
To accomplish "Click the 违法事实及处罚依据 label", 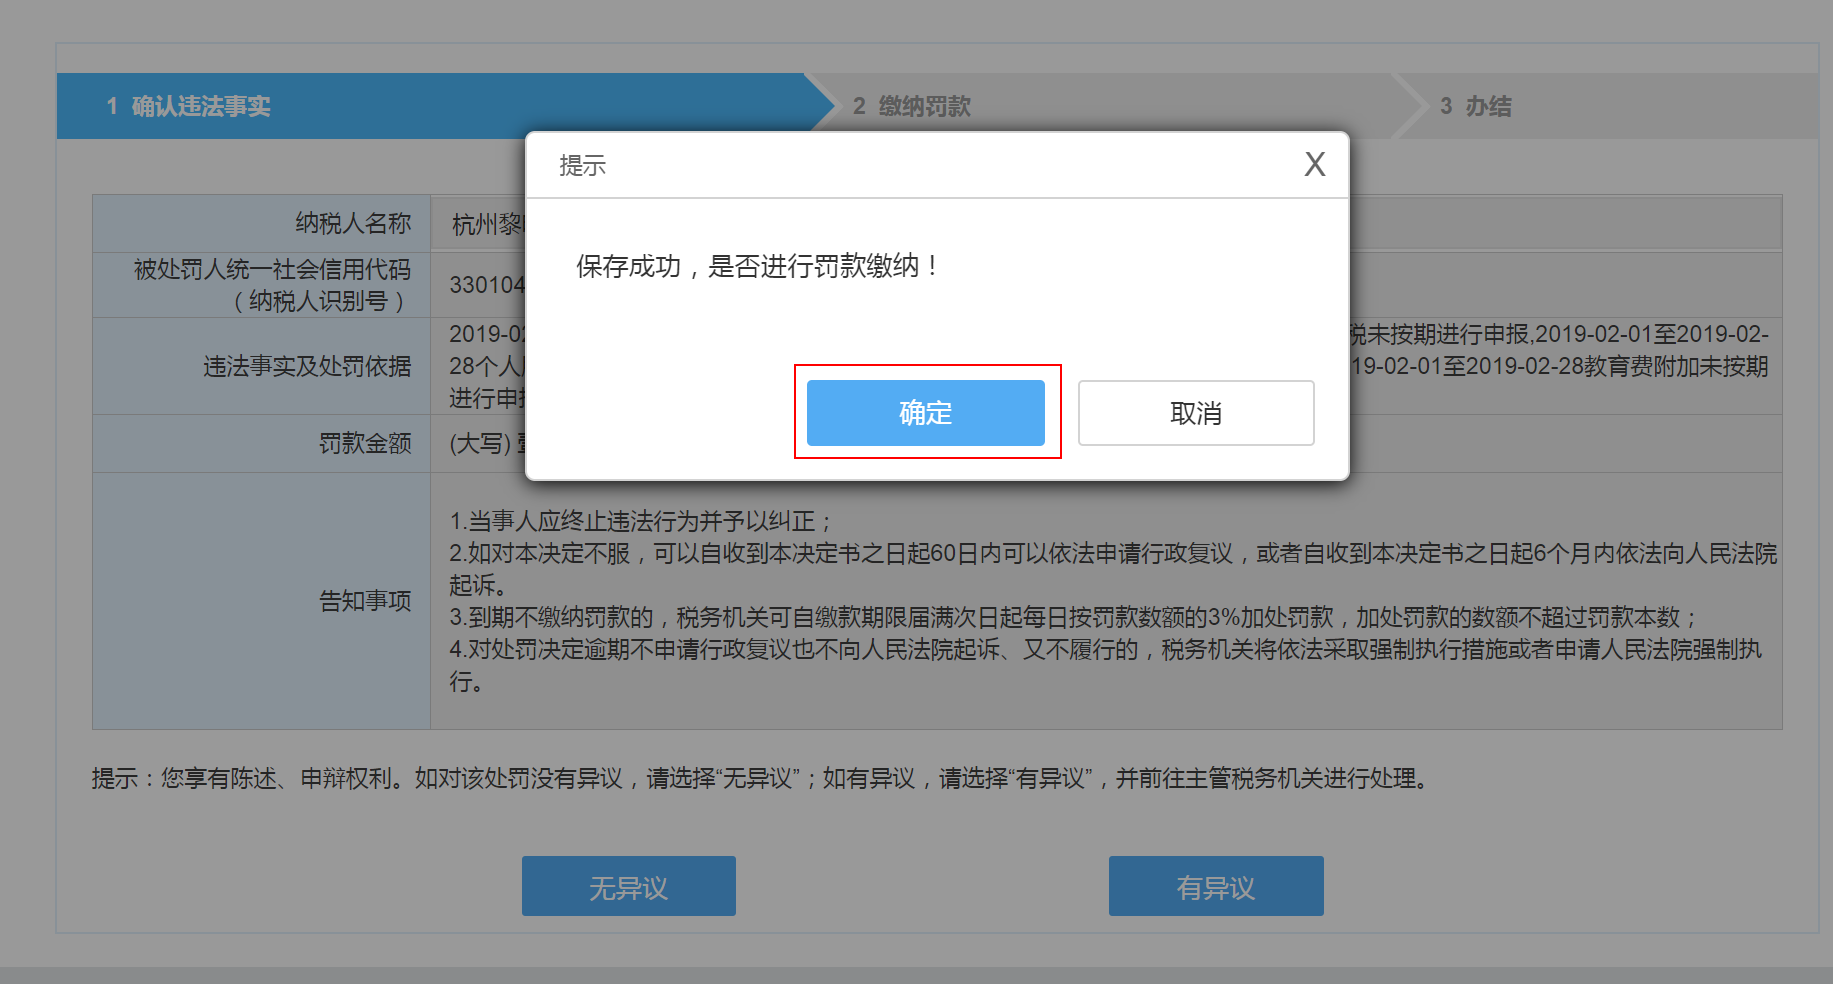I will click(307, 367).
